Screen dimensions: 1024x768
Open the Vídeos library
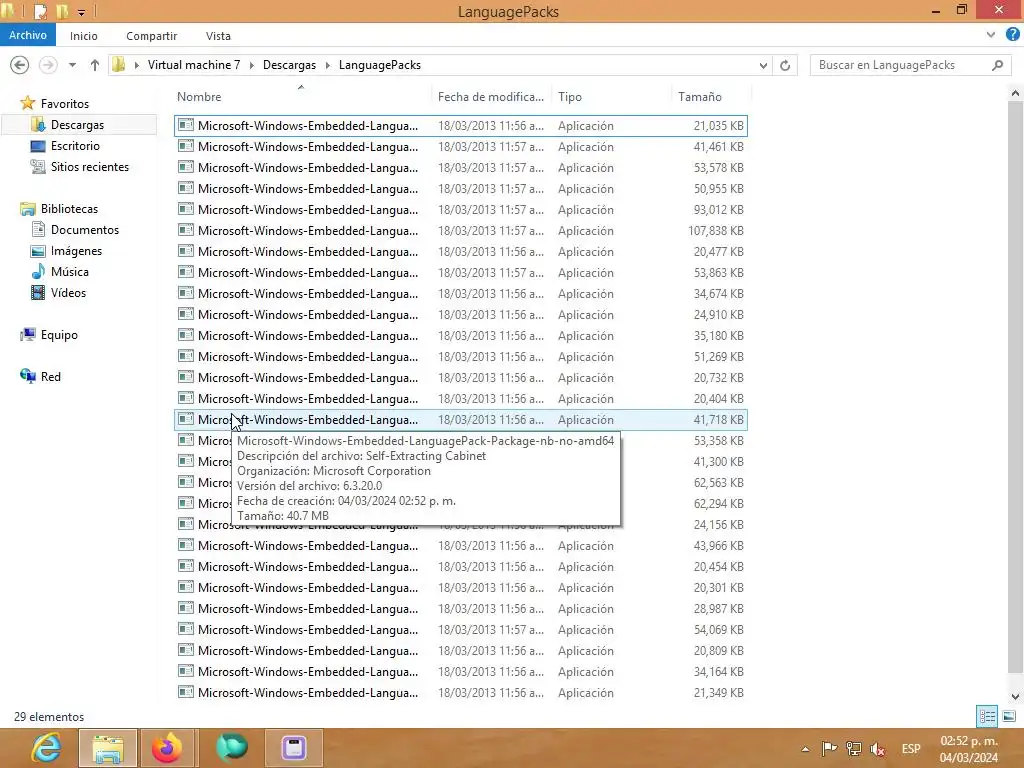click(x=68, y=293)
